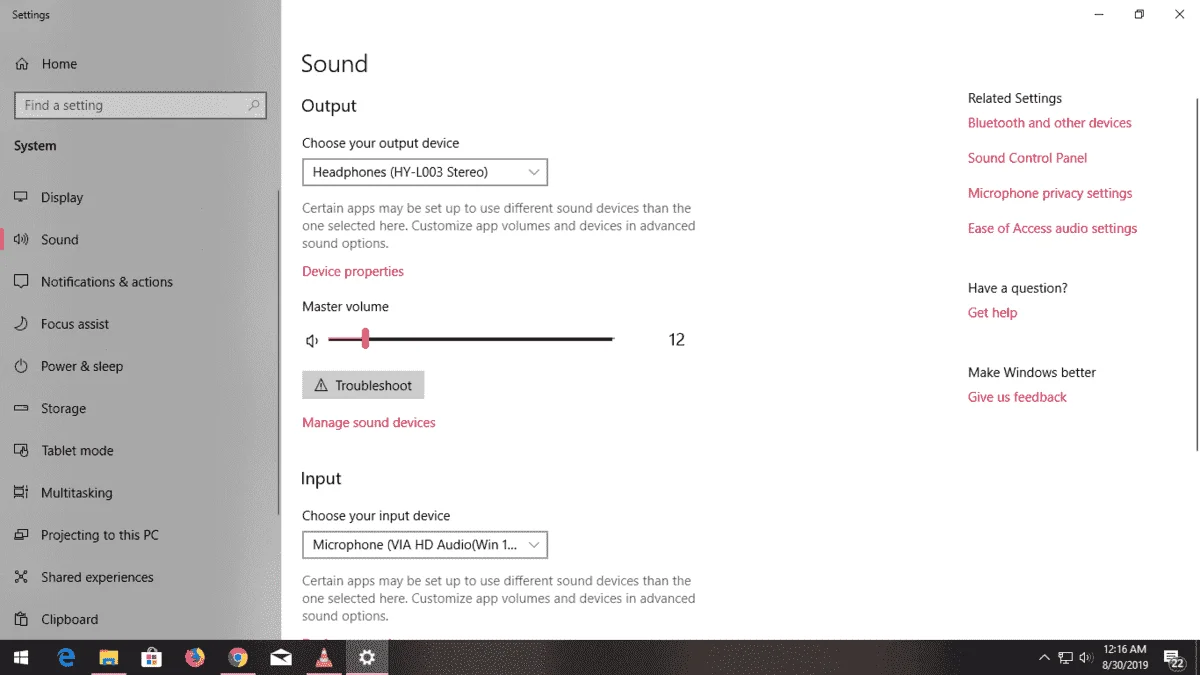Open Microphone privacy settings link
Viewport: 1200px width, 675px height.
tap(1050, 193)
